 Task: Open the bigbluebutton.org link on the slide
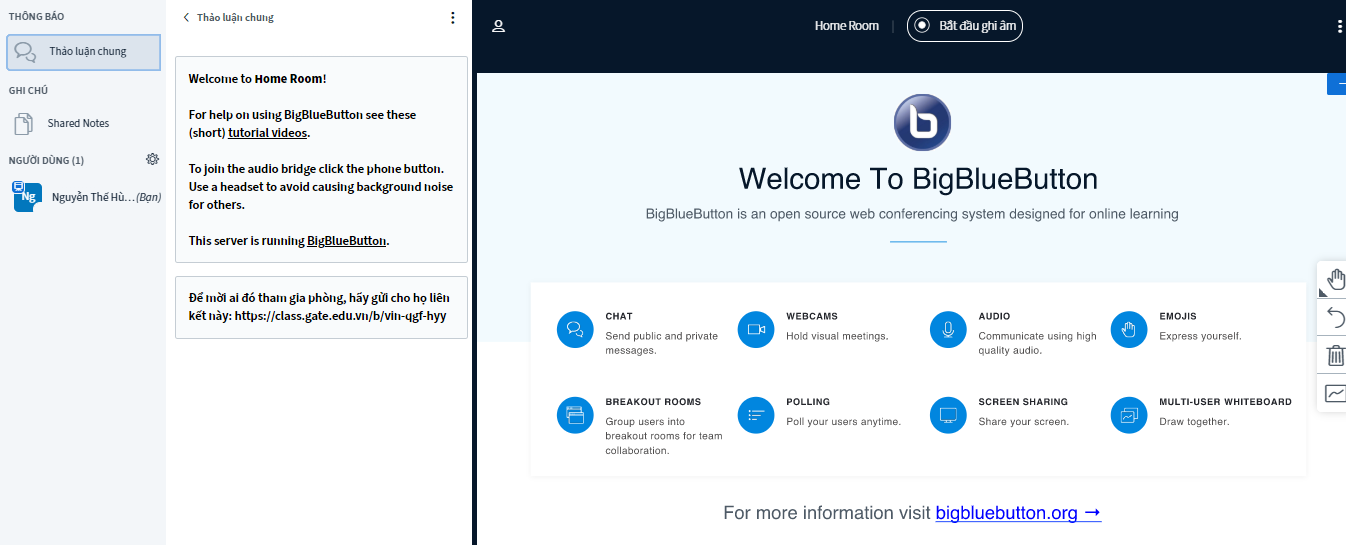1018,513
